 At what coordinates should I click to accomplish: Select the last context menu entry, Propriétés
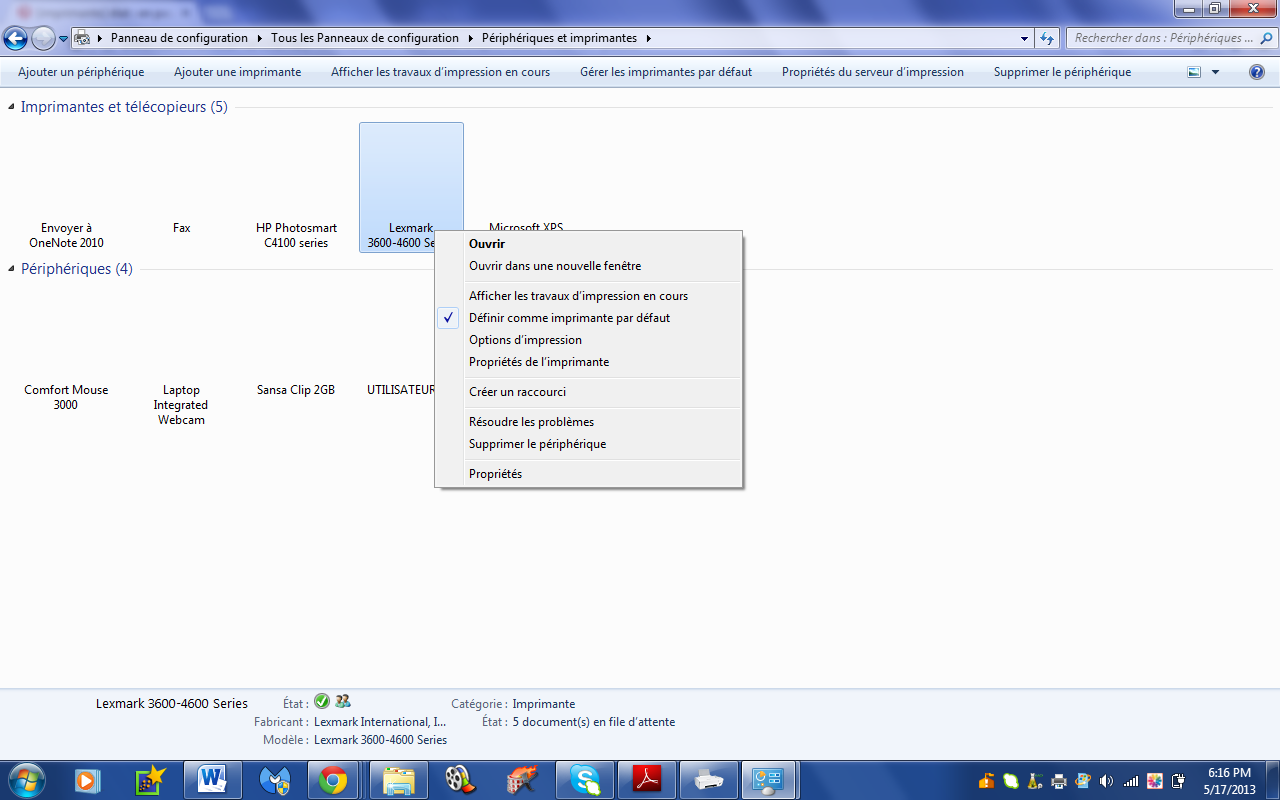[588, 474]
